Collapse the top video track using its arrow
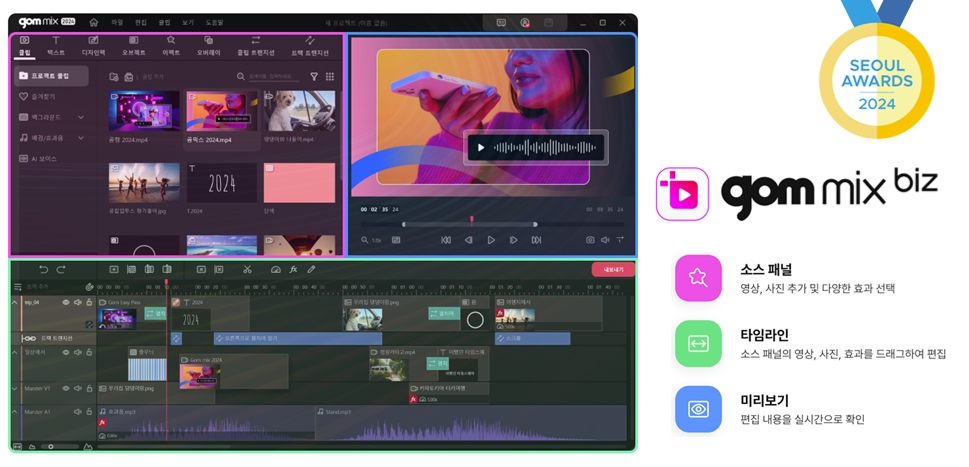This screenshot has width=969, height=467. 15,302
